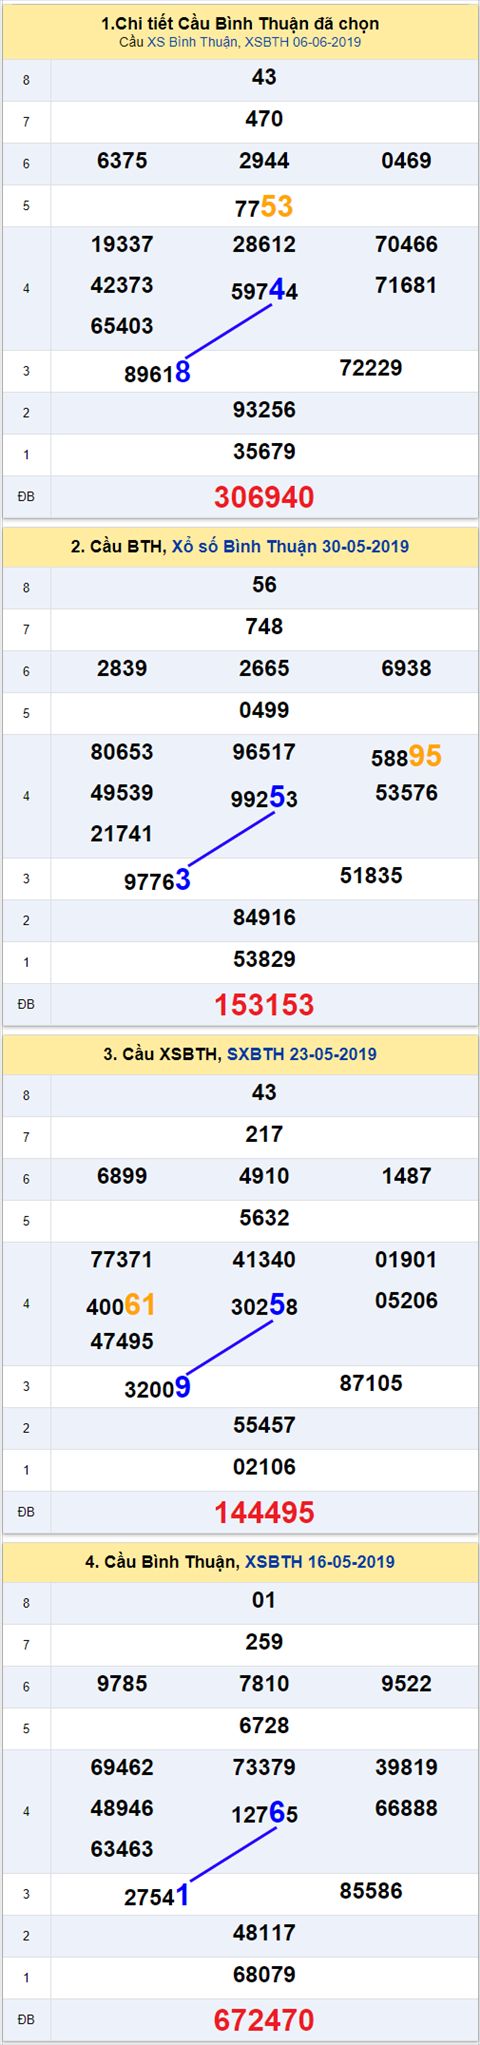Viewport: 480px width, 2045px height.
Task: Click the prize number 28612
Action: point(264,244)
